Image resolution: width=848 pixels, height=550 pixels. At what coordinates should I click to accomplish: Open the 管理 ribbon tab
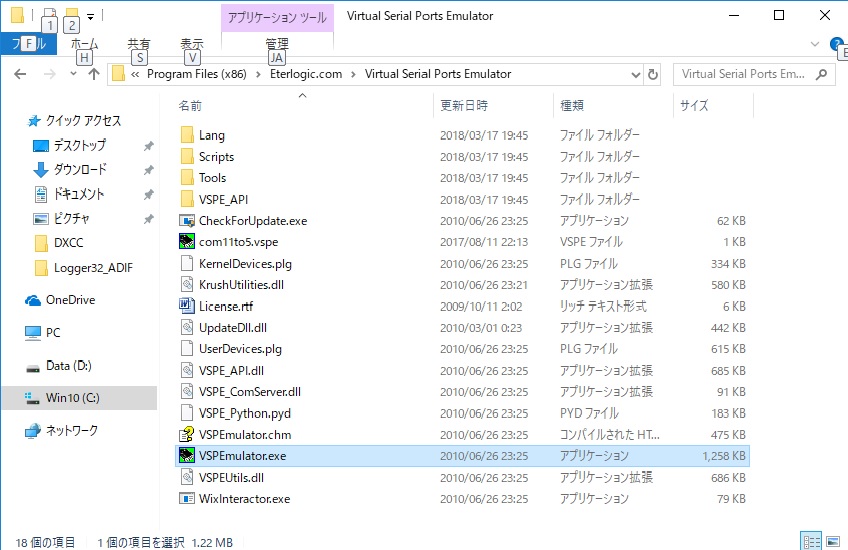click(x=277, y=44)
